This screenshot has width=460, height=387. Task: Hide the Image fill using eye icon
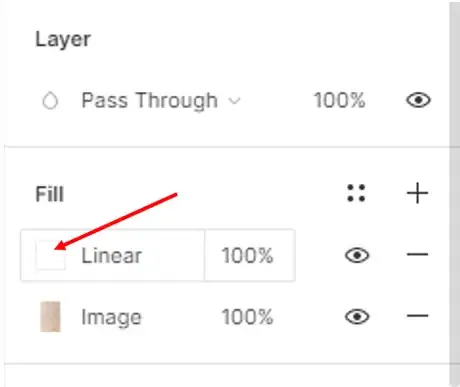pos(357,316)
